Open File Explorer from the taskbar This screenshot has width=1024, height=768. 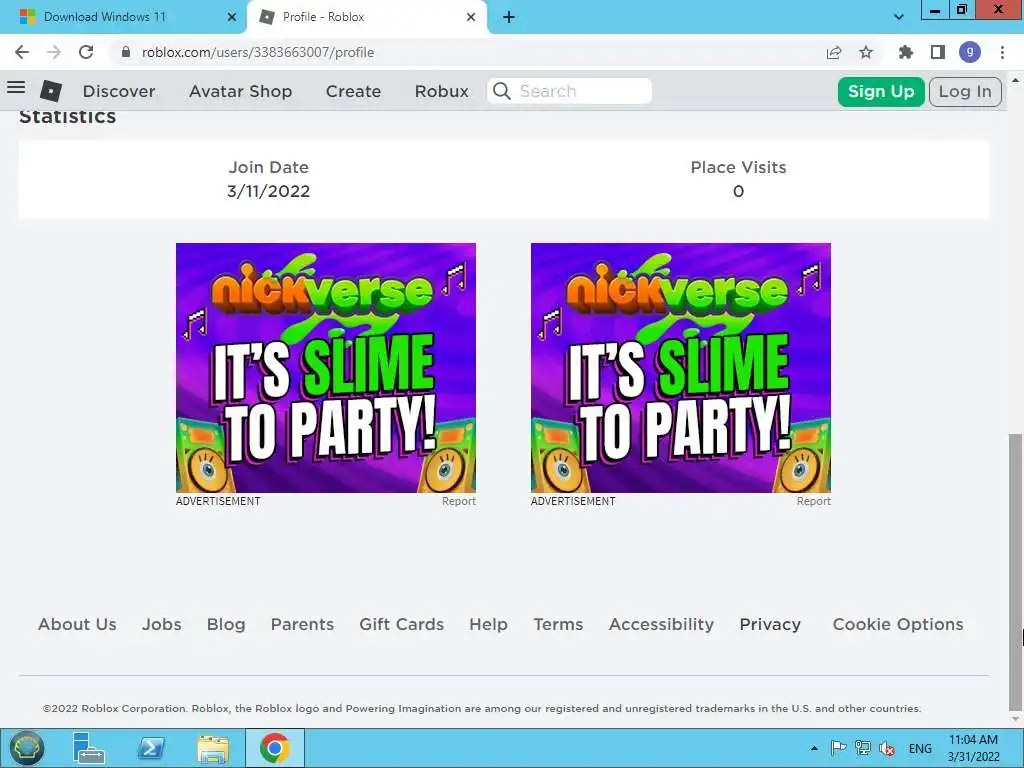(213, 748)
